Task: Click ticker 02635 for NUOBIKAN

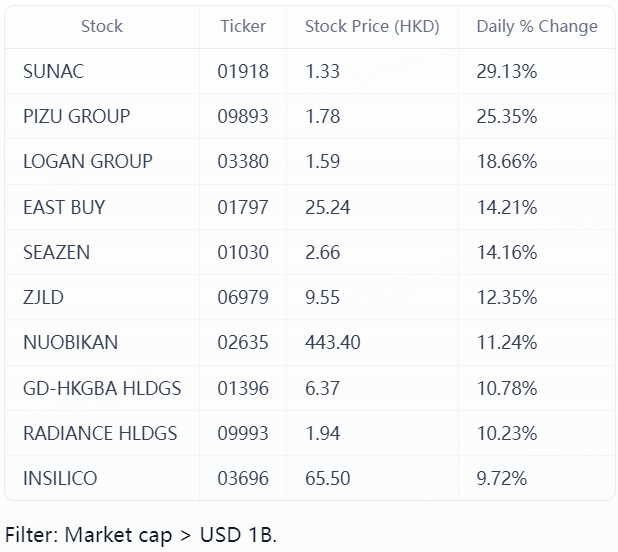Action: (x=243, y=342)
